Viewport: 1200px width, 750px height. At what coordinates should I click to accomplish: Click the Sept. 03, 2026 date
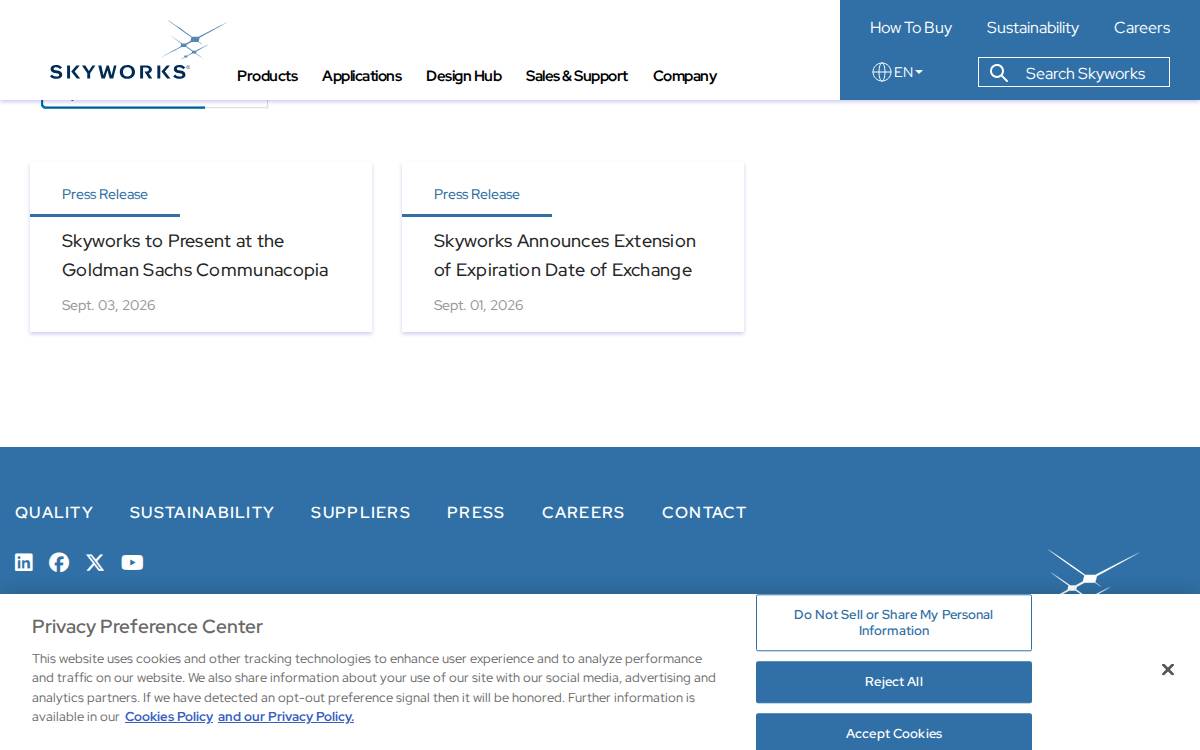(109, 305)
